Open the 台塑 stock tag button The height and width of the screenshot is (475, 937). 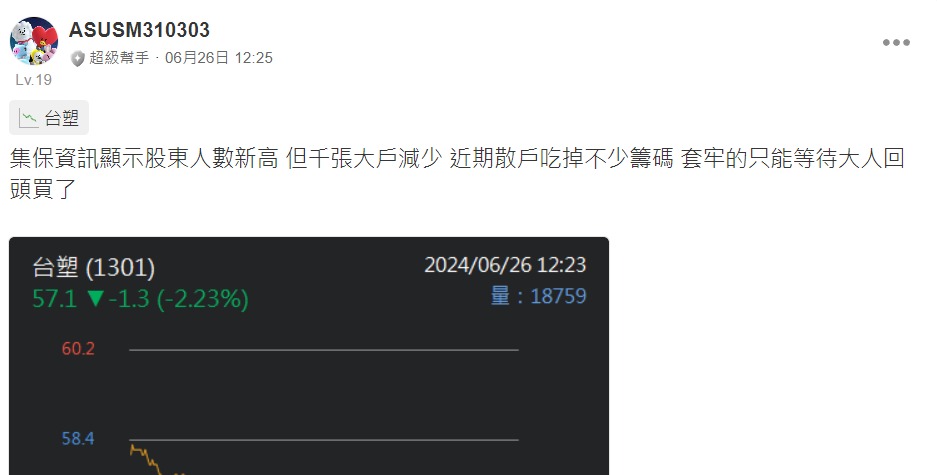49,118
